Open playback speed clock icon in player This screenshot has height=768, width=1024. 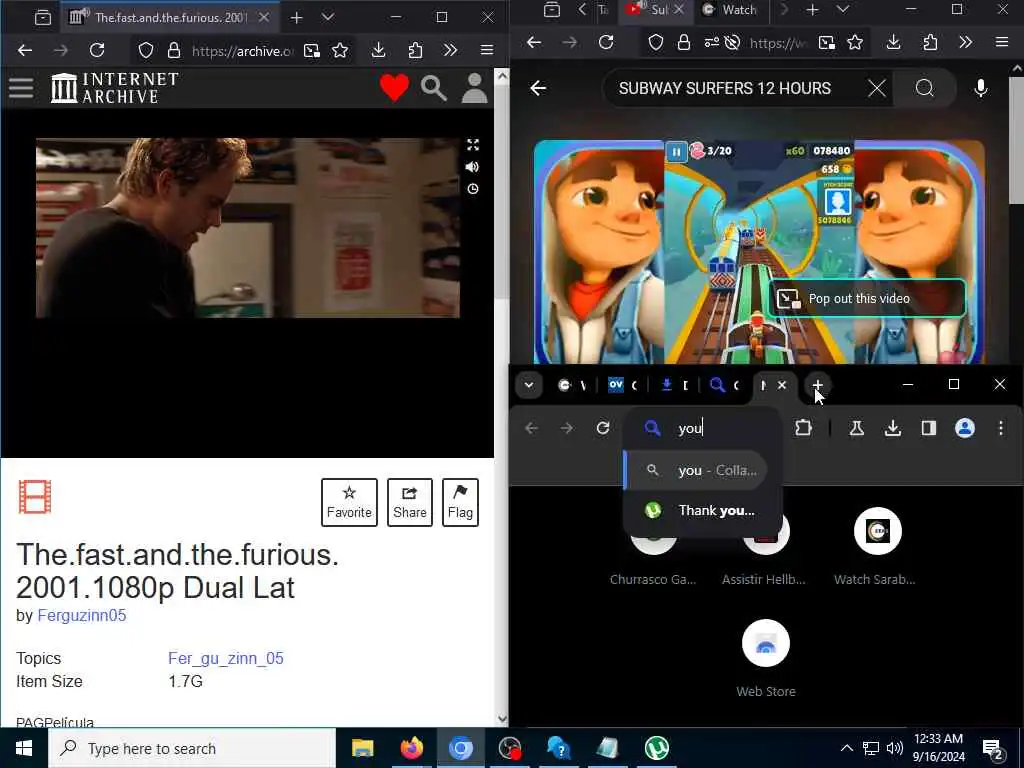(x=473, y=189)
